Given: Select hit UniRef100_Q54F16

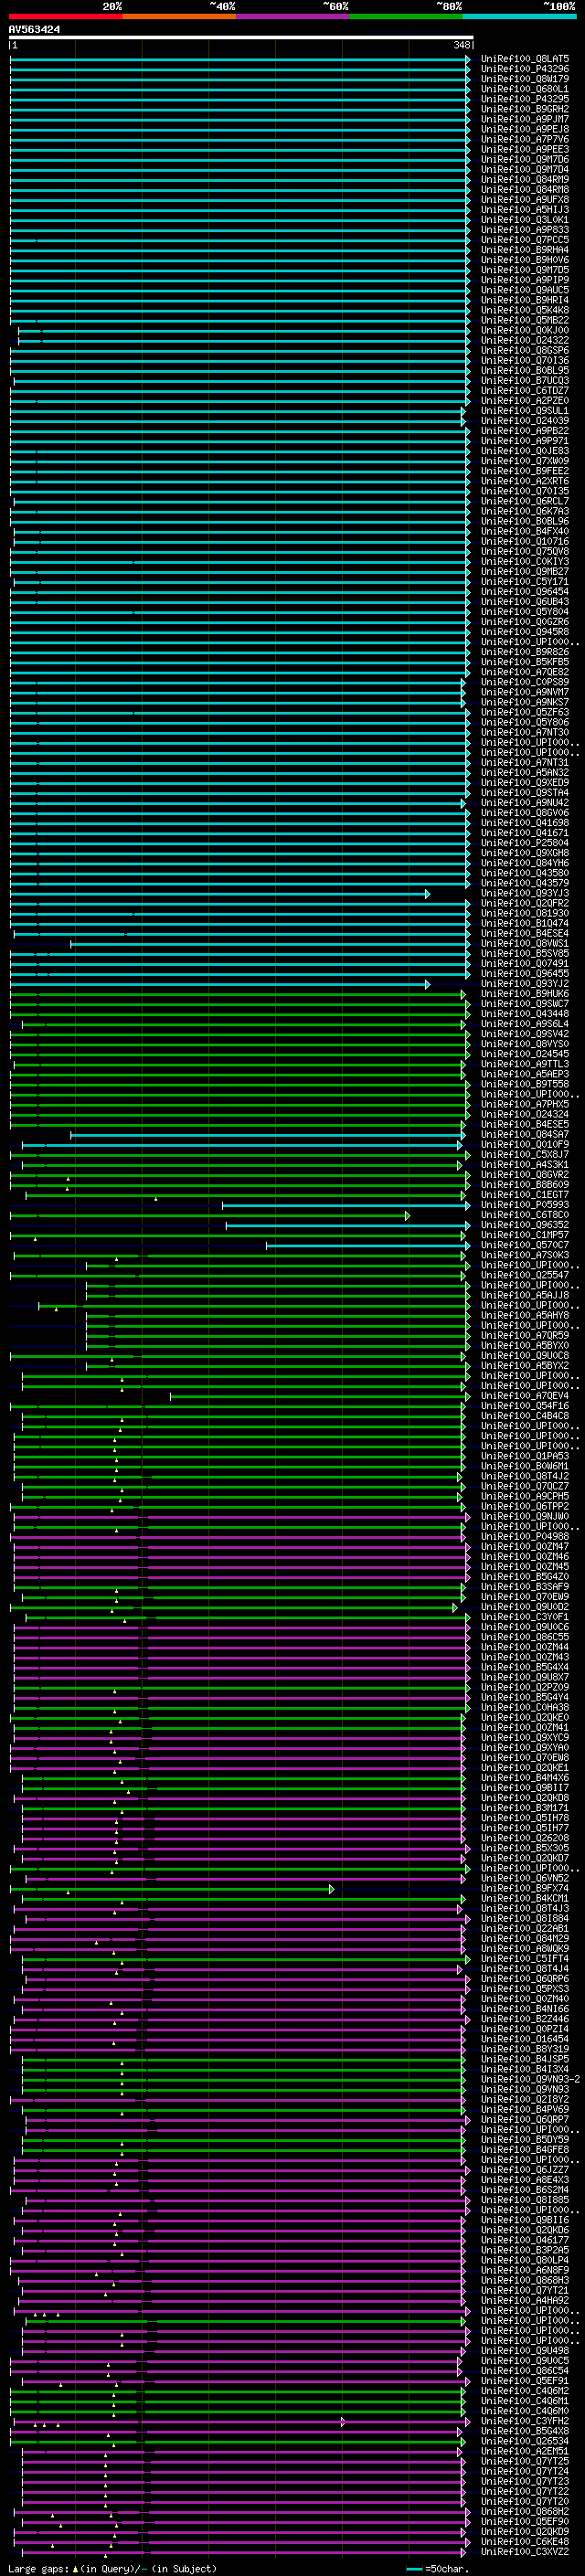Looking at the screenshot, I should pyautogui.click(x=525, y=1406).
